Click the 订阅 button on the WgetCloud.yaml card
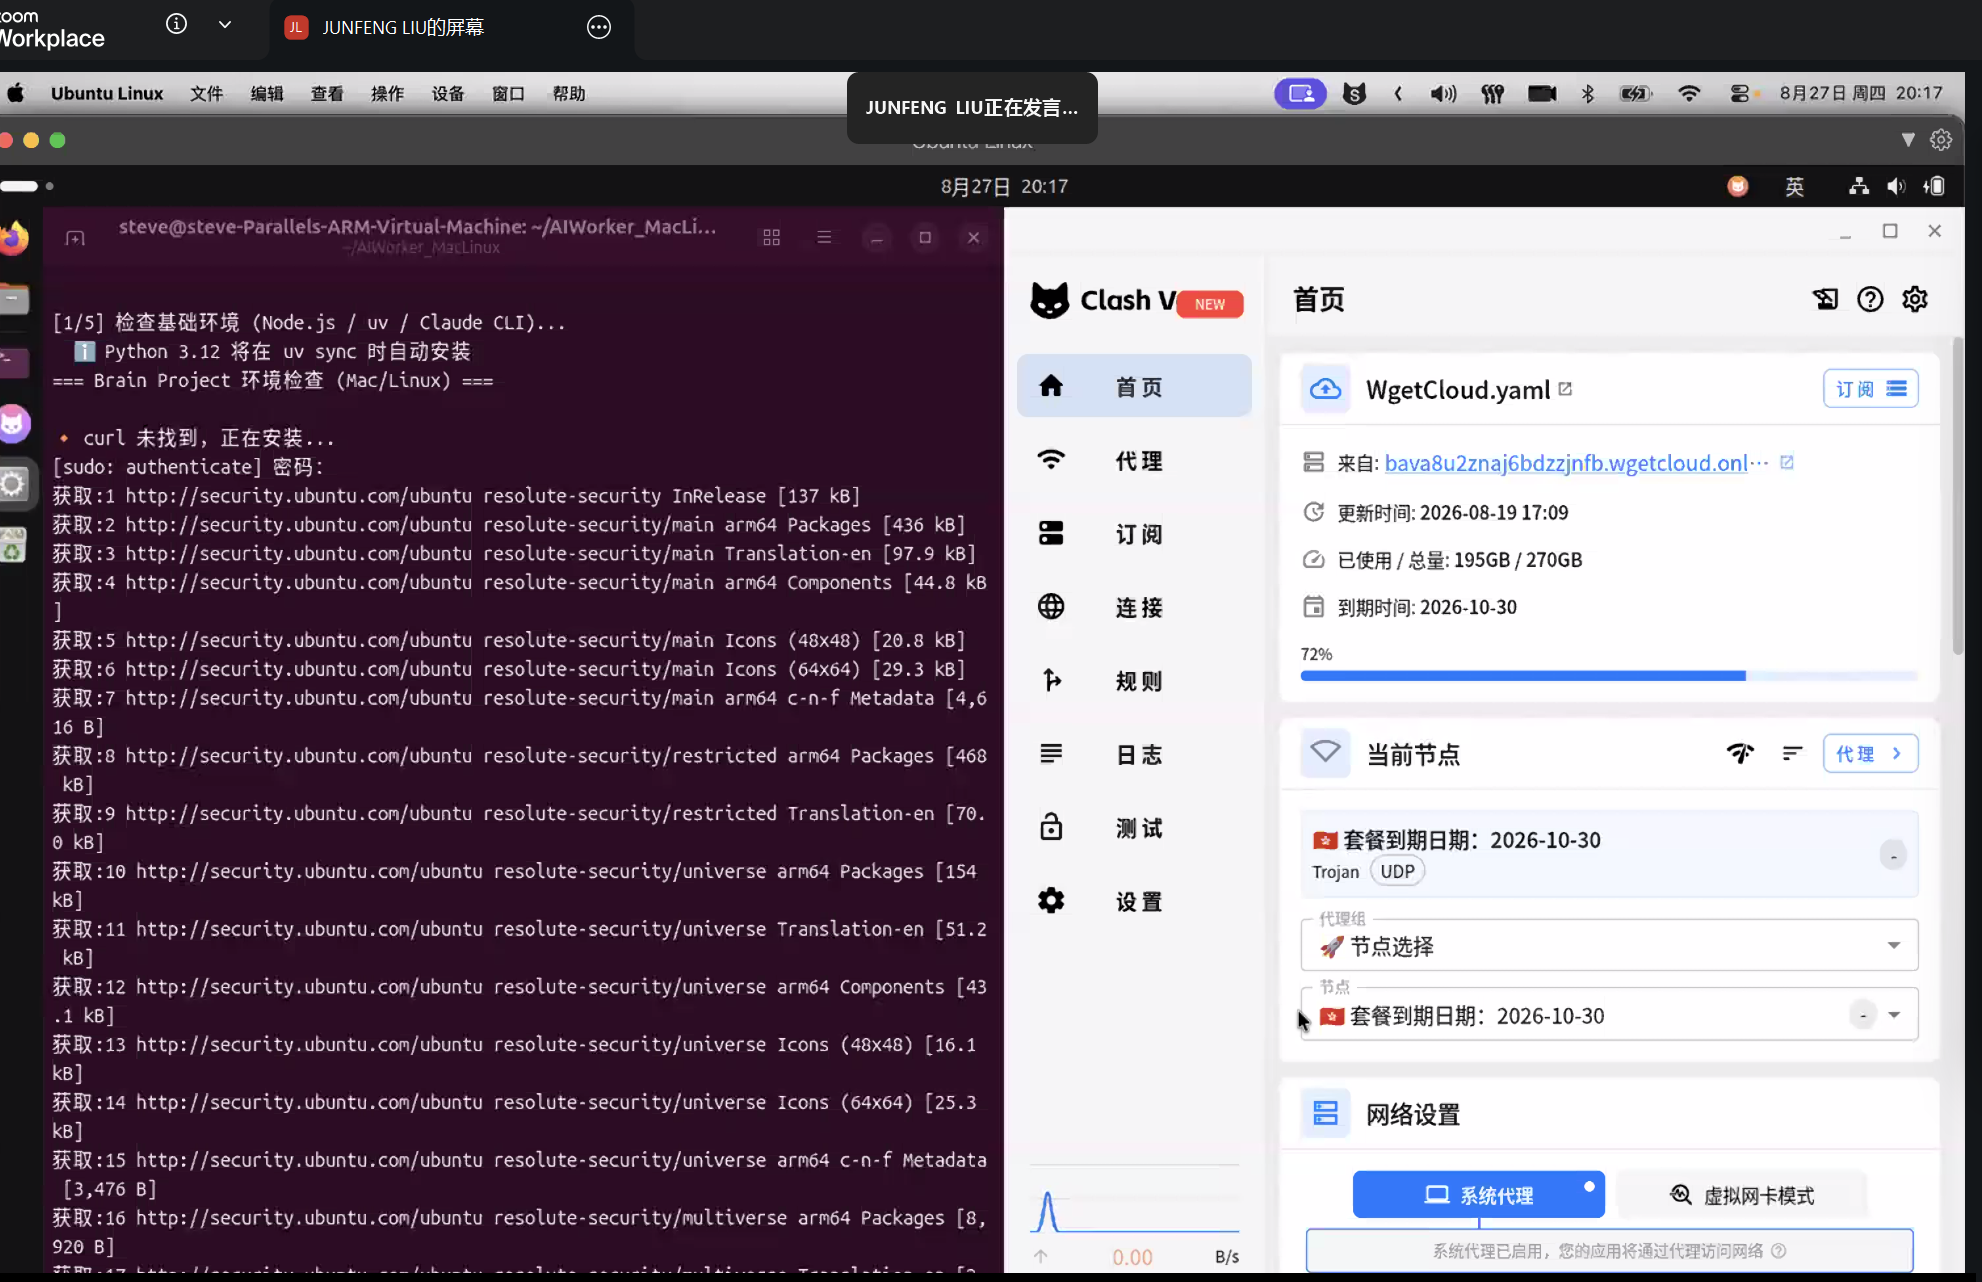This screenshot has width=1982, height=1282. pyautogui.click(x=1870, y=388)
